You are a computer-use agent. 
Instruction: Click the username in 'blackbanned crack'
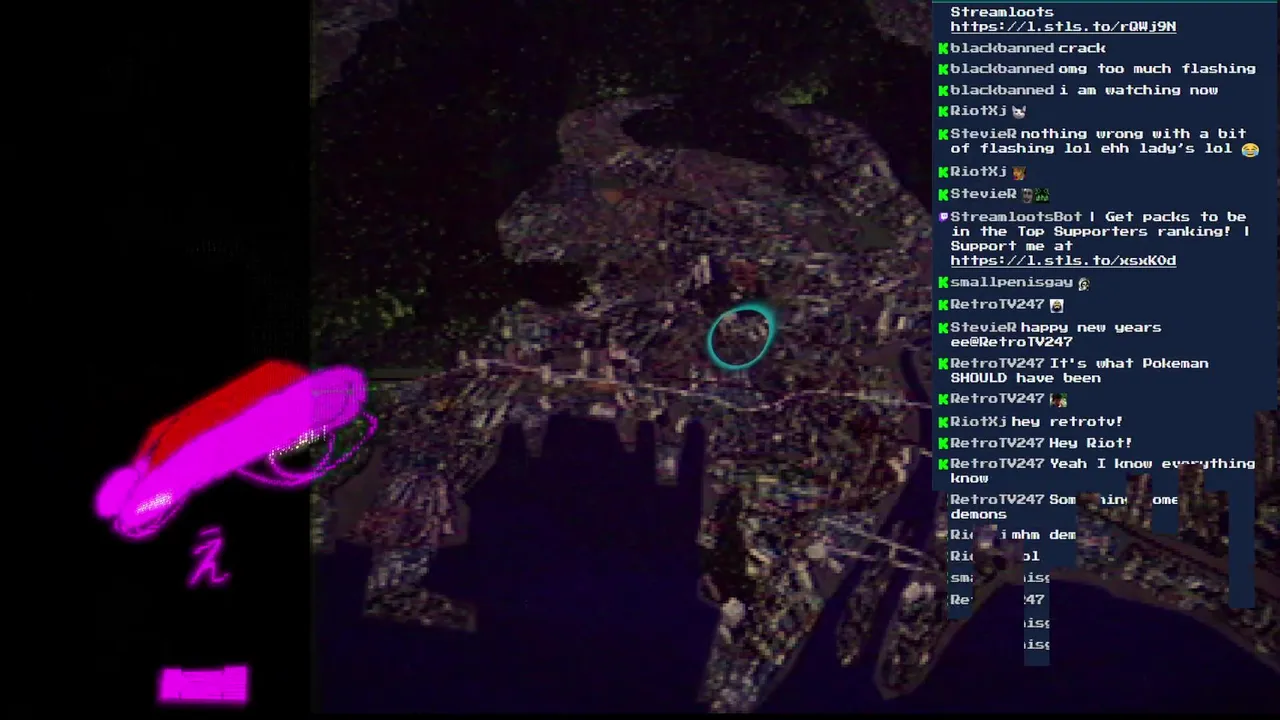1002,48
